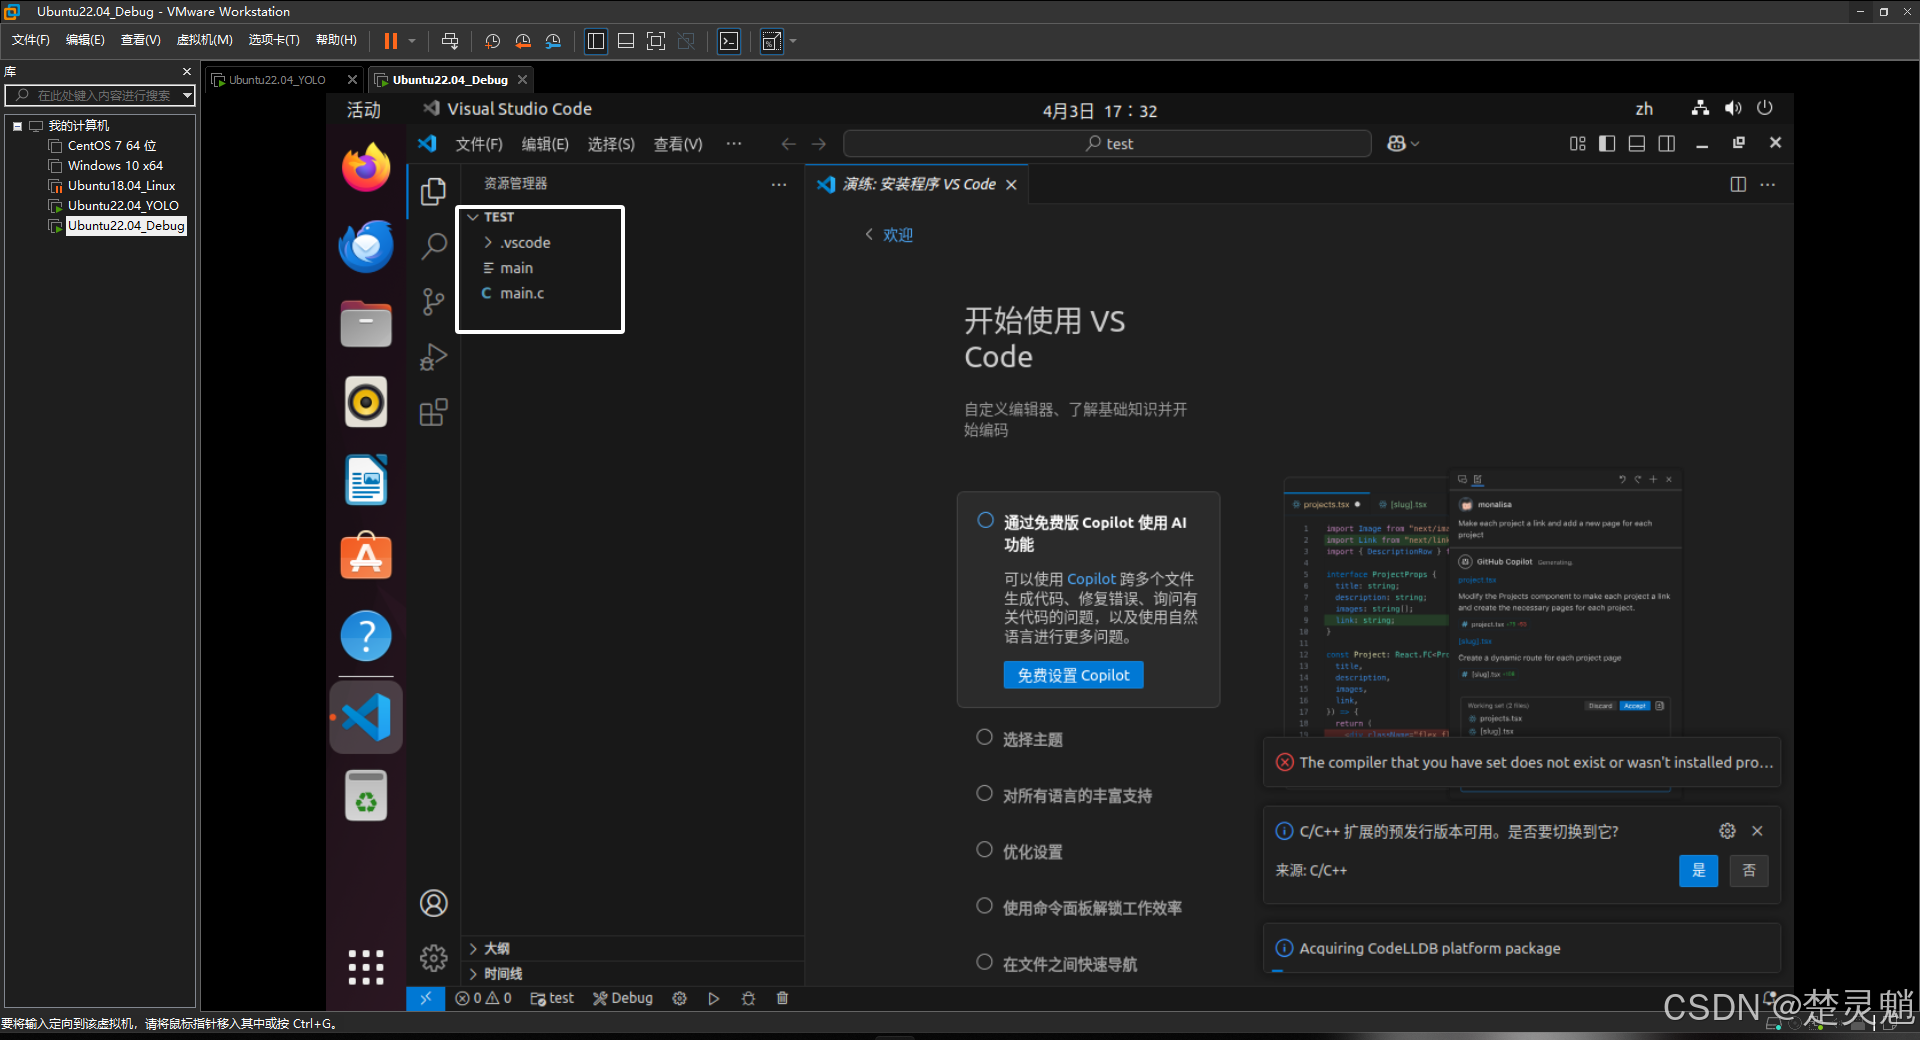The width and height of the screenshot is (1920, 1040).
Task: Open the Copilot chat icon in title bar
Action: click(x=1396, y=144)
